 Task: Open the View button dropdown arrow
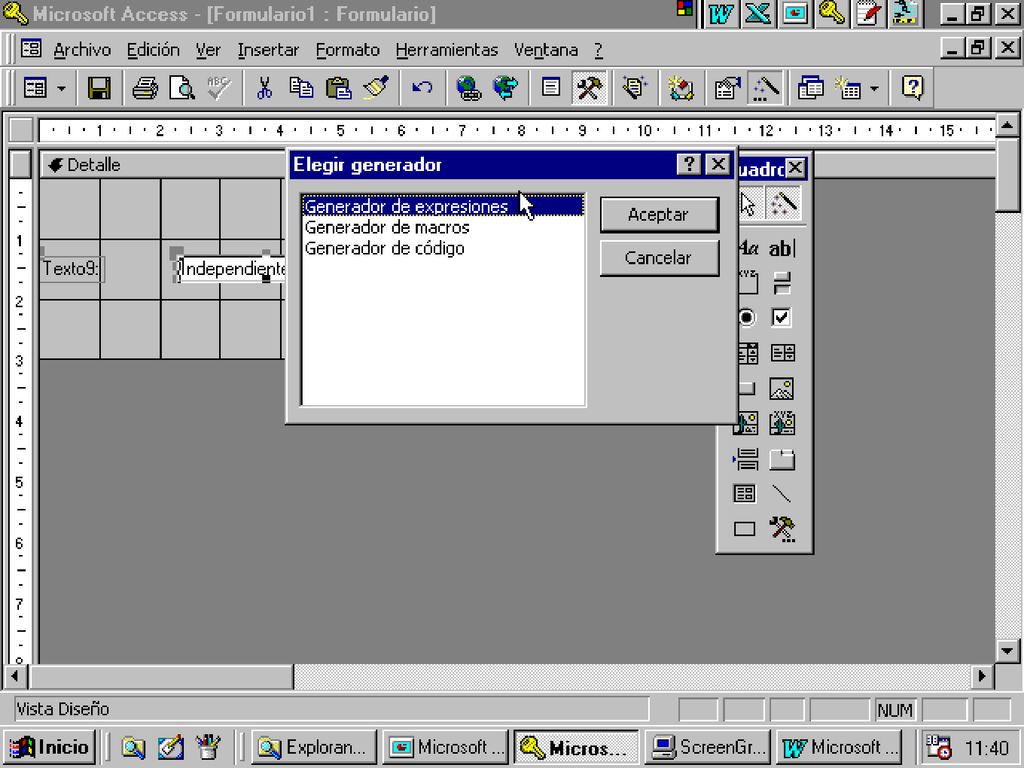pyautogui.click(x=61, y=88)
